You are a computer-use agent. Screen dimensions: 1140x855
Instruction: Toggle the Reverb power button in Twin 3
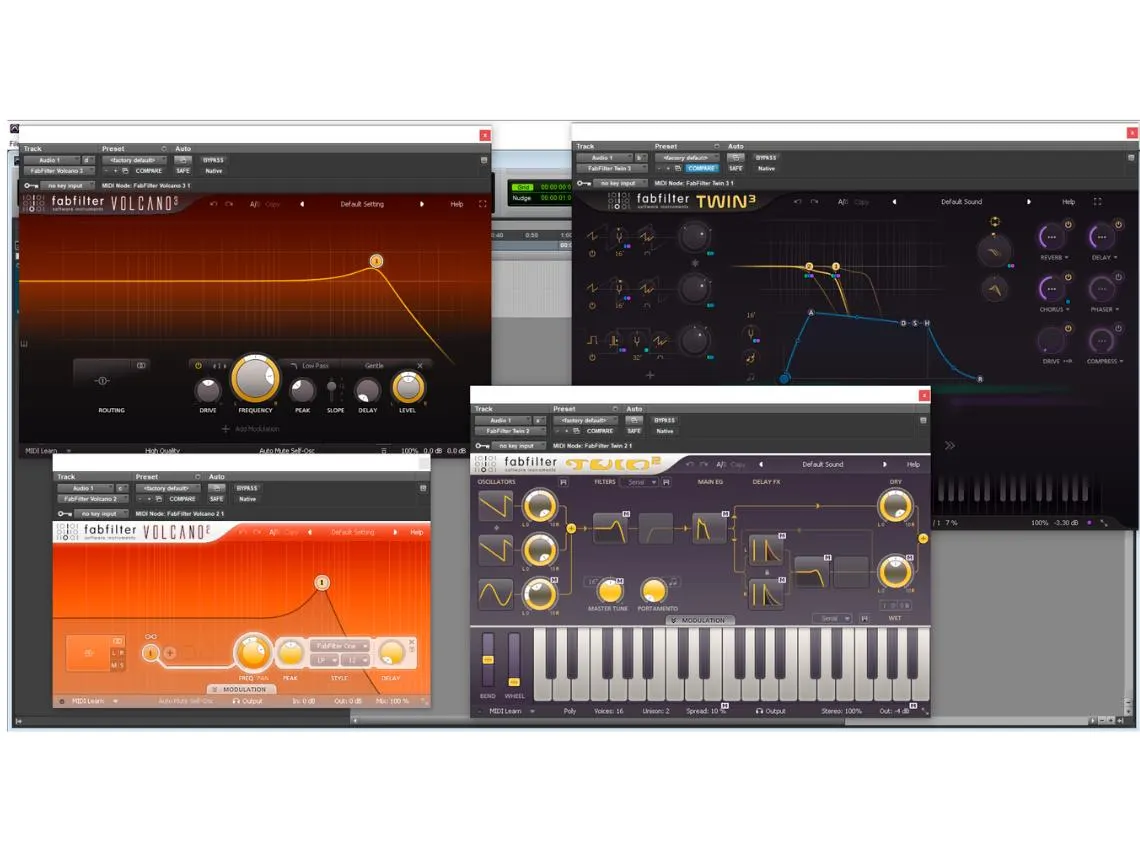1067,225
